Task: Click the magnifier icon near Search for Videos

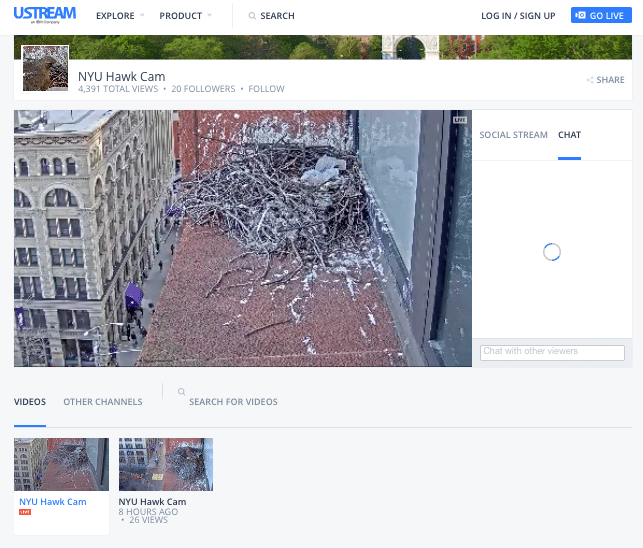Action: tap(181, 392)
